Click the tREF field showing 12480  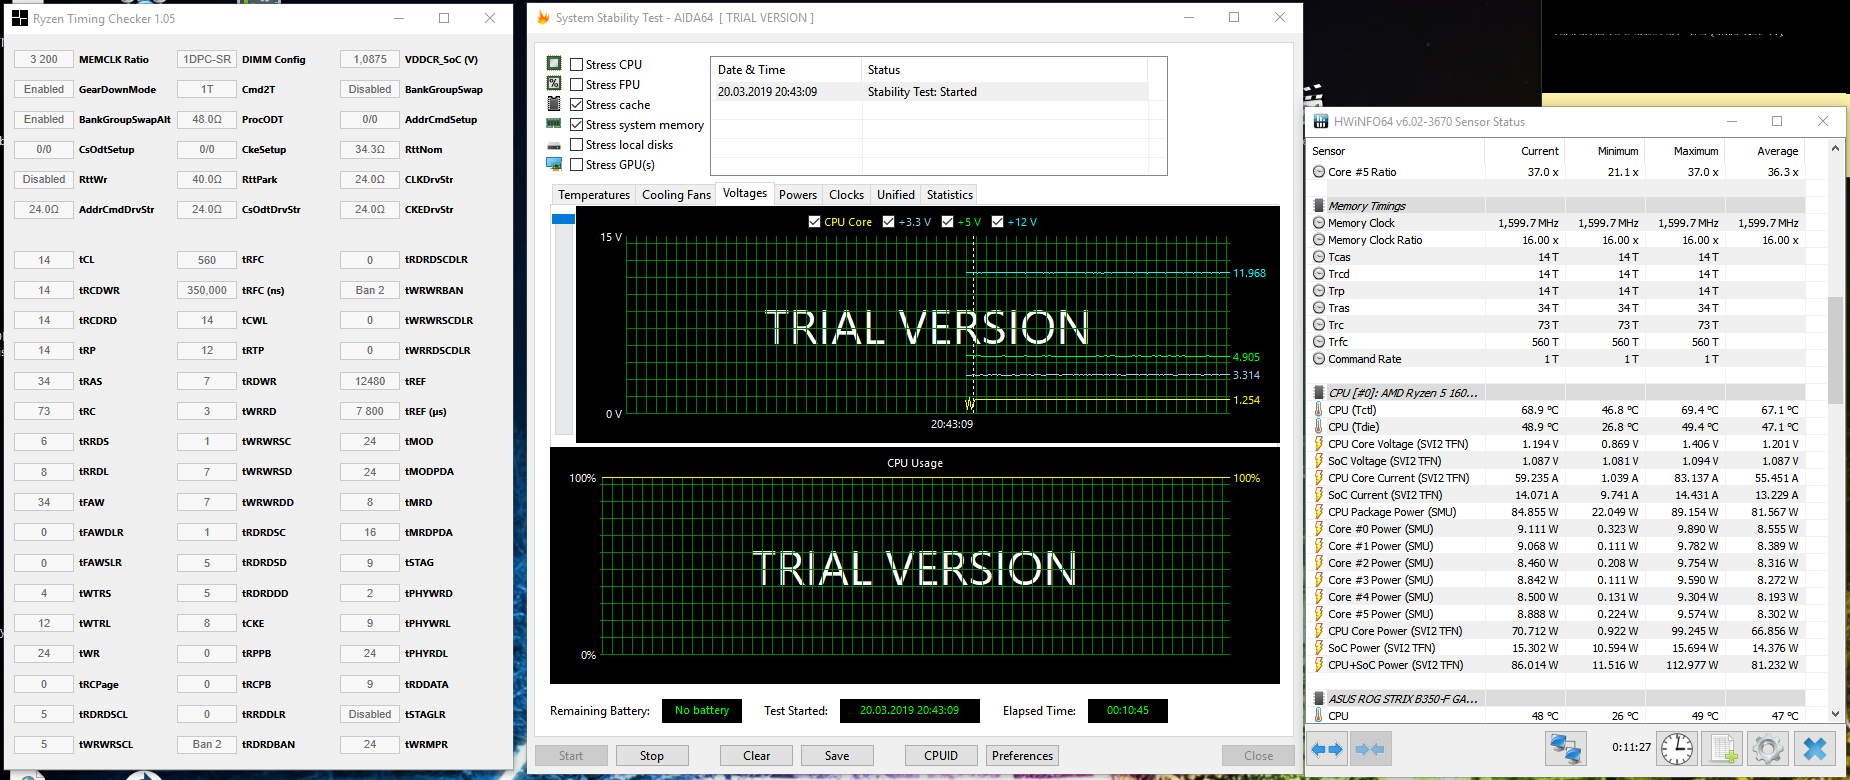(370, 381)
